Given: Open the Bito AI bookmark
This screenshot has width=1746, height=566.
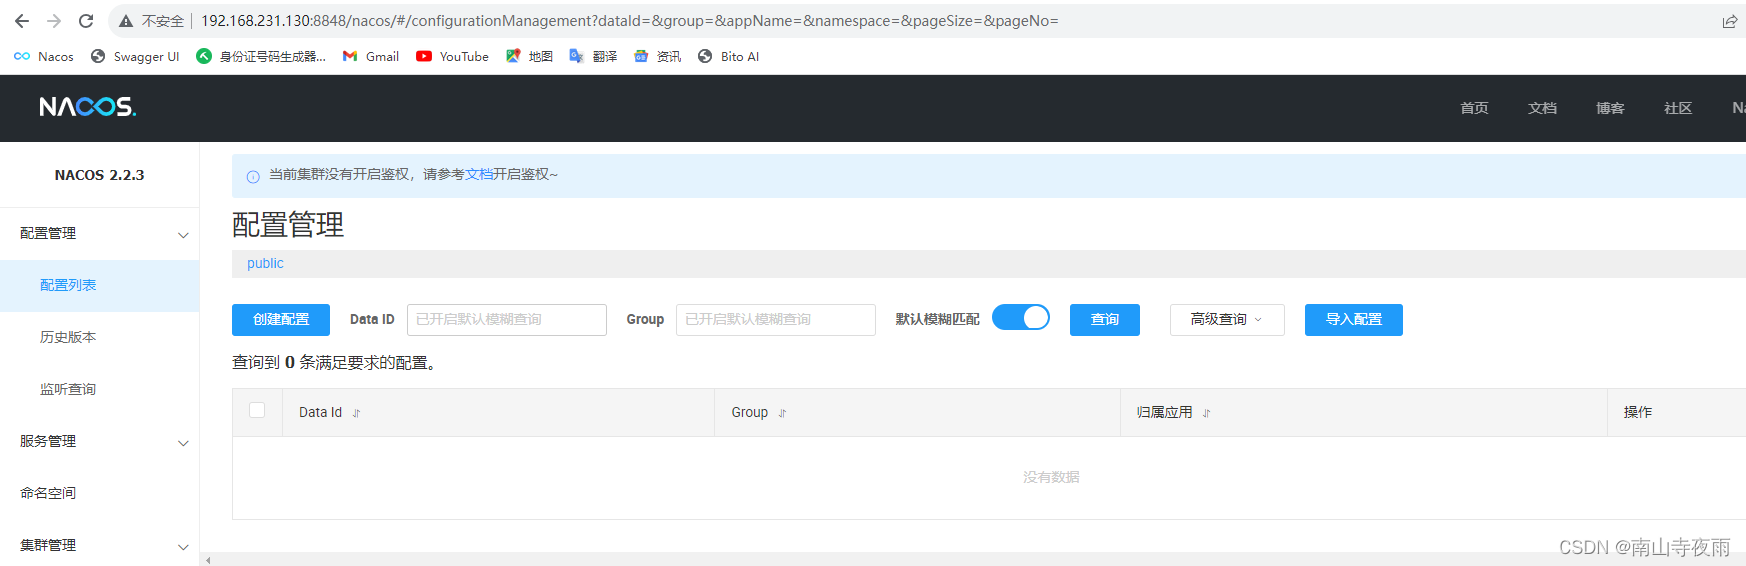Looking at the screenshot, I should (728, 57).
